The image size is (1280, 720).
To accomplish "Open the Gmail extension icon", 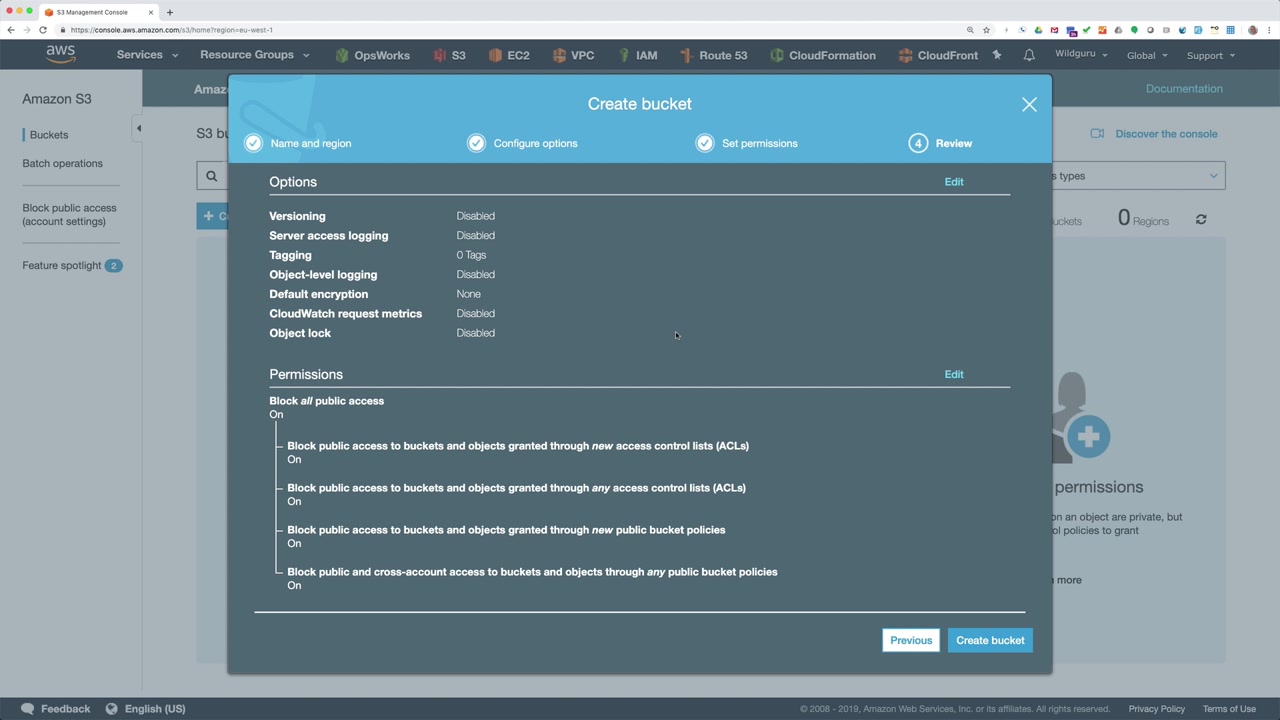I will 1054,30.
